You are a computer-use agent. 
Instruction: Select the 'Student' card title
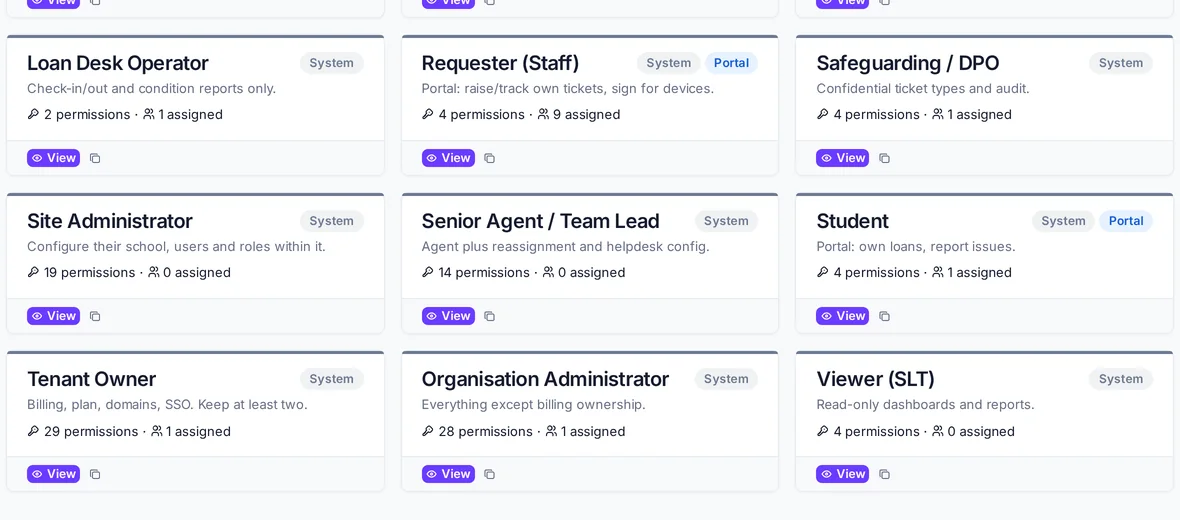(853, 221)
